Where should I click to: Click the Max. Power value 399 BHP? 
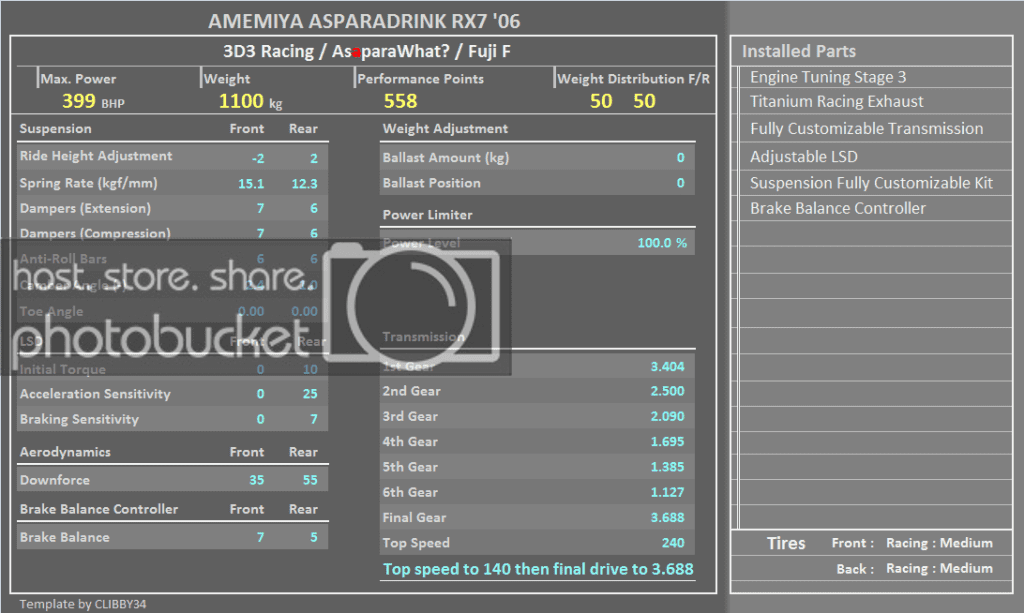point(93,101)
